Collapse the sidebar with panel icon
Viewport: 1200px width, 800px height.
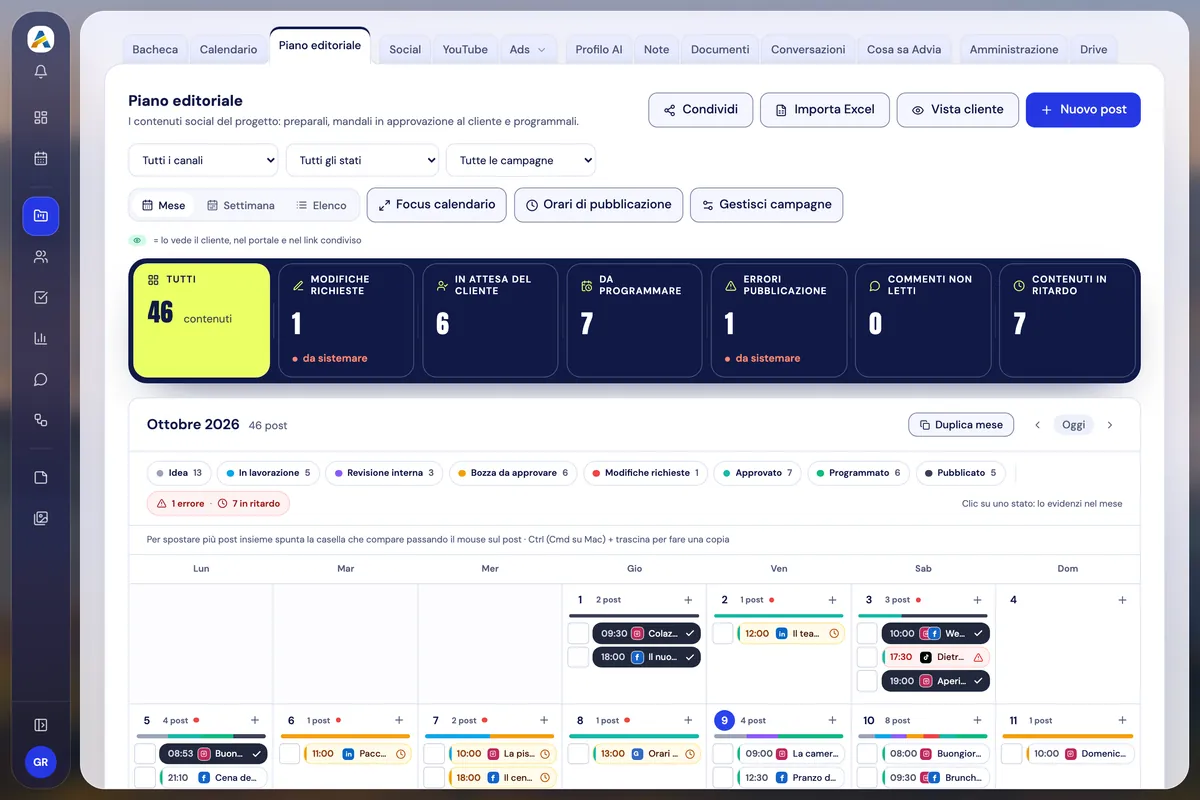click(x=41, y=724)
